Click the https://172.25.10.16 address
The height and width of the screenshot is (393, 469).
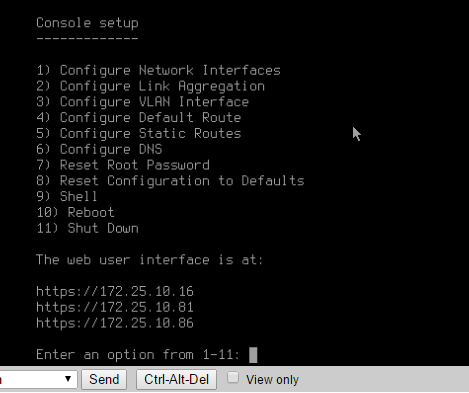[x=115, y=291]
